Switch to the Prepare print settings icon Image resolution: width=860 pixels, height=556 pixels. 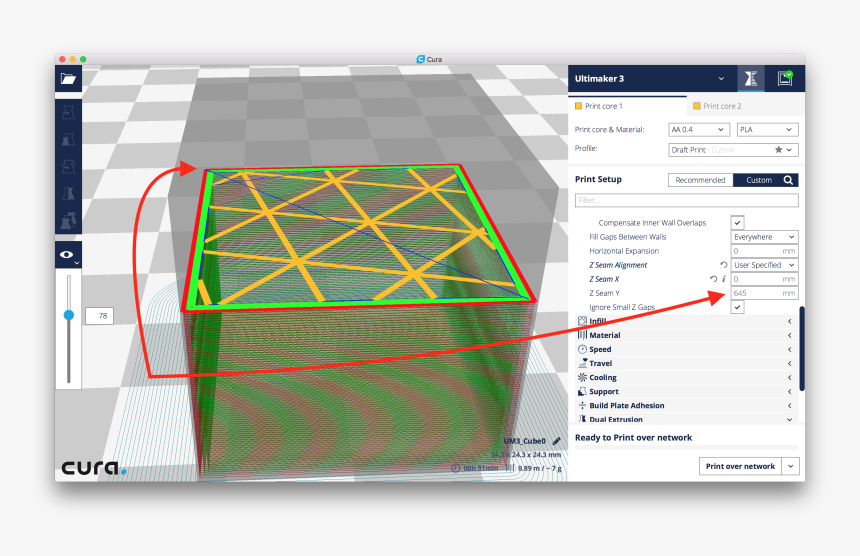coord(751,78)
